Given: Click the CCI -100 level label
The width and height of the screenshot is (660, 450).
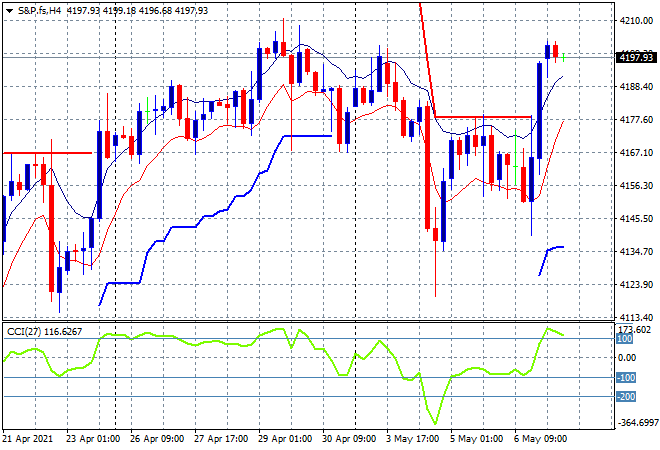Looking at the screenshot, I should point(626,378).
